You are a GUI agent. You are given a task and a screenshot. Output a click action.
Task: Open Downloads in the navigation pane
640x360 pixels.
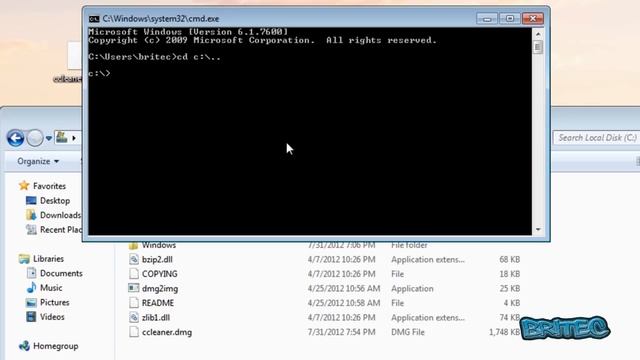(x=60, y=215)
